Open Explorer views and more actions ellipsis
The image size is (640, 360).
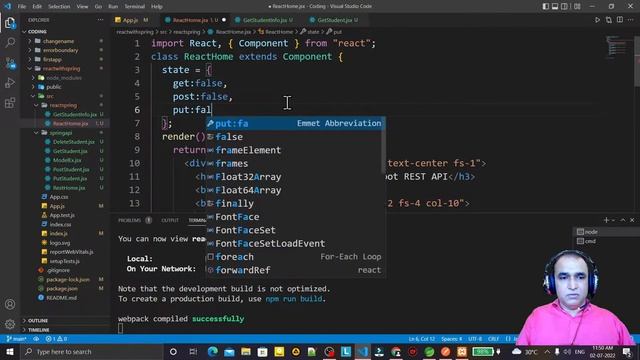click(x=100, y=20)
